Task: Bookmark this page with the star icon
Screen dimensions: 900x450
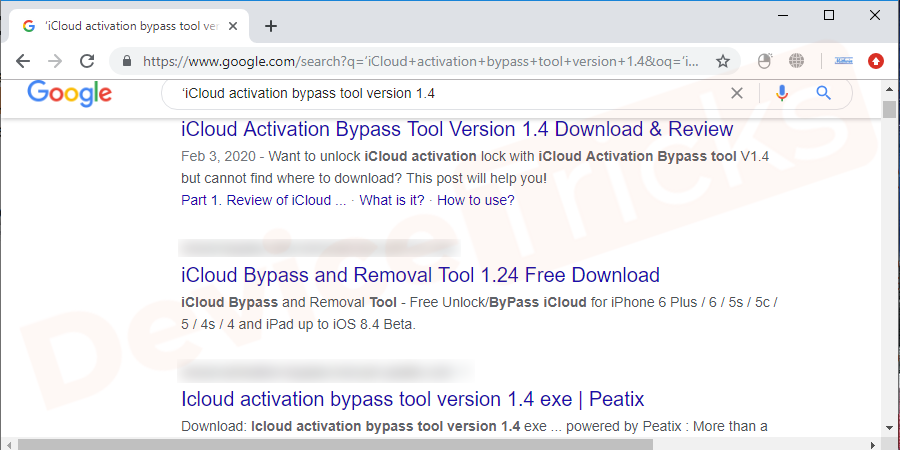Action: point(723,61)
